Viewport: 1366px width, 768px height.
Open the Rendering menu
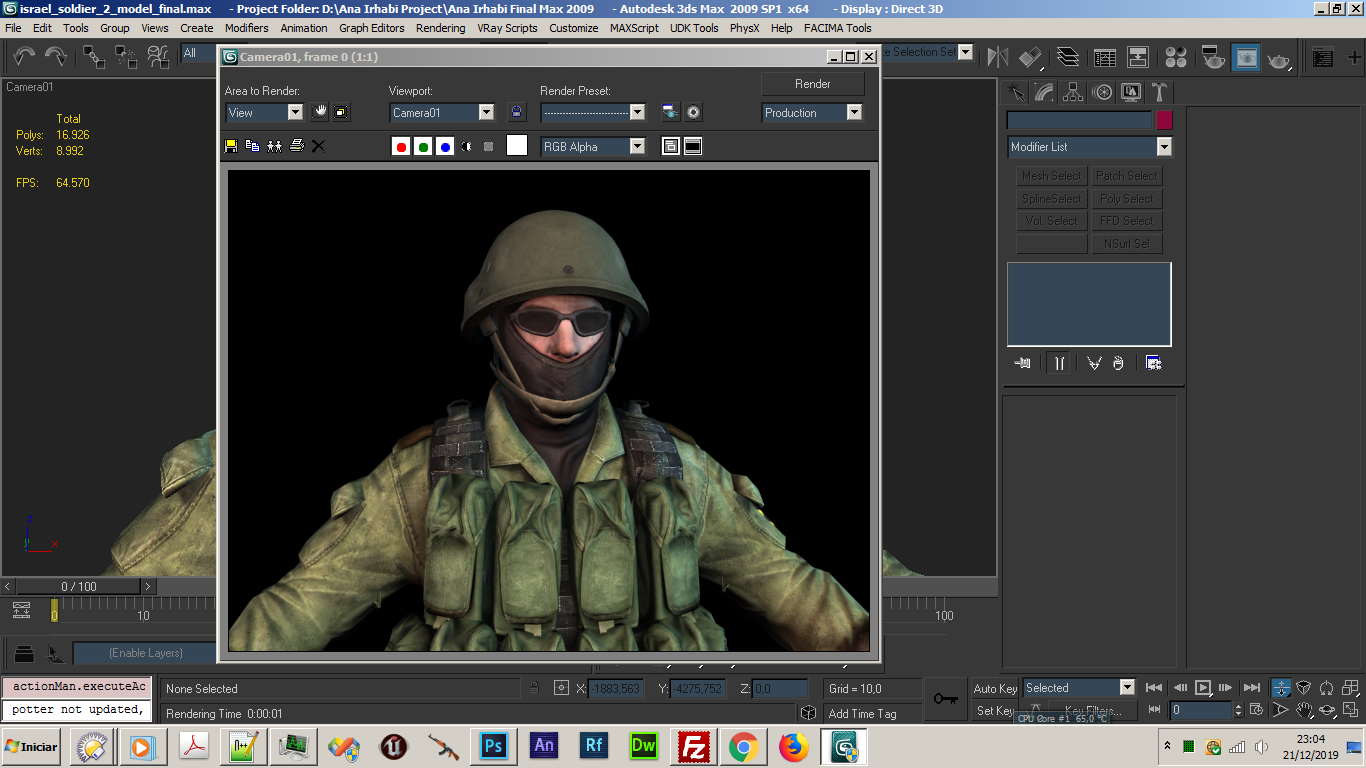click(x=440, y=28)
